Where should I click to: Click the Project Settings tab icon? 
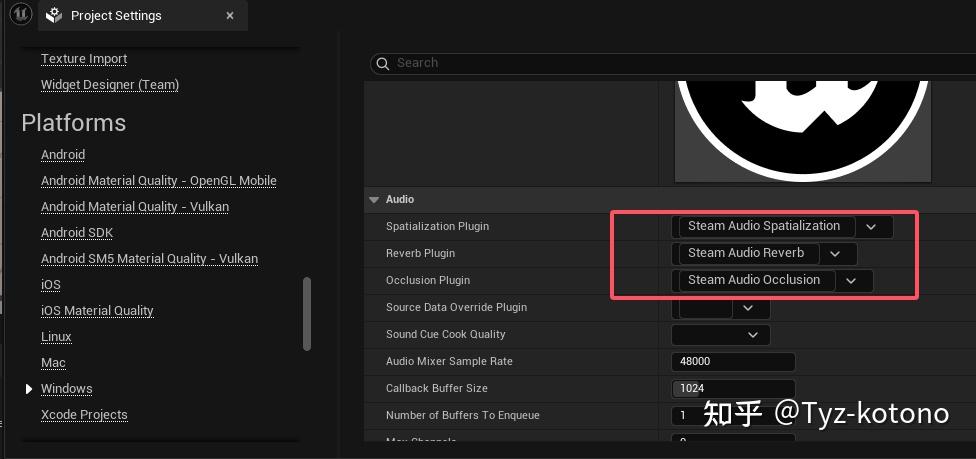55,16
